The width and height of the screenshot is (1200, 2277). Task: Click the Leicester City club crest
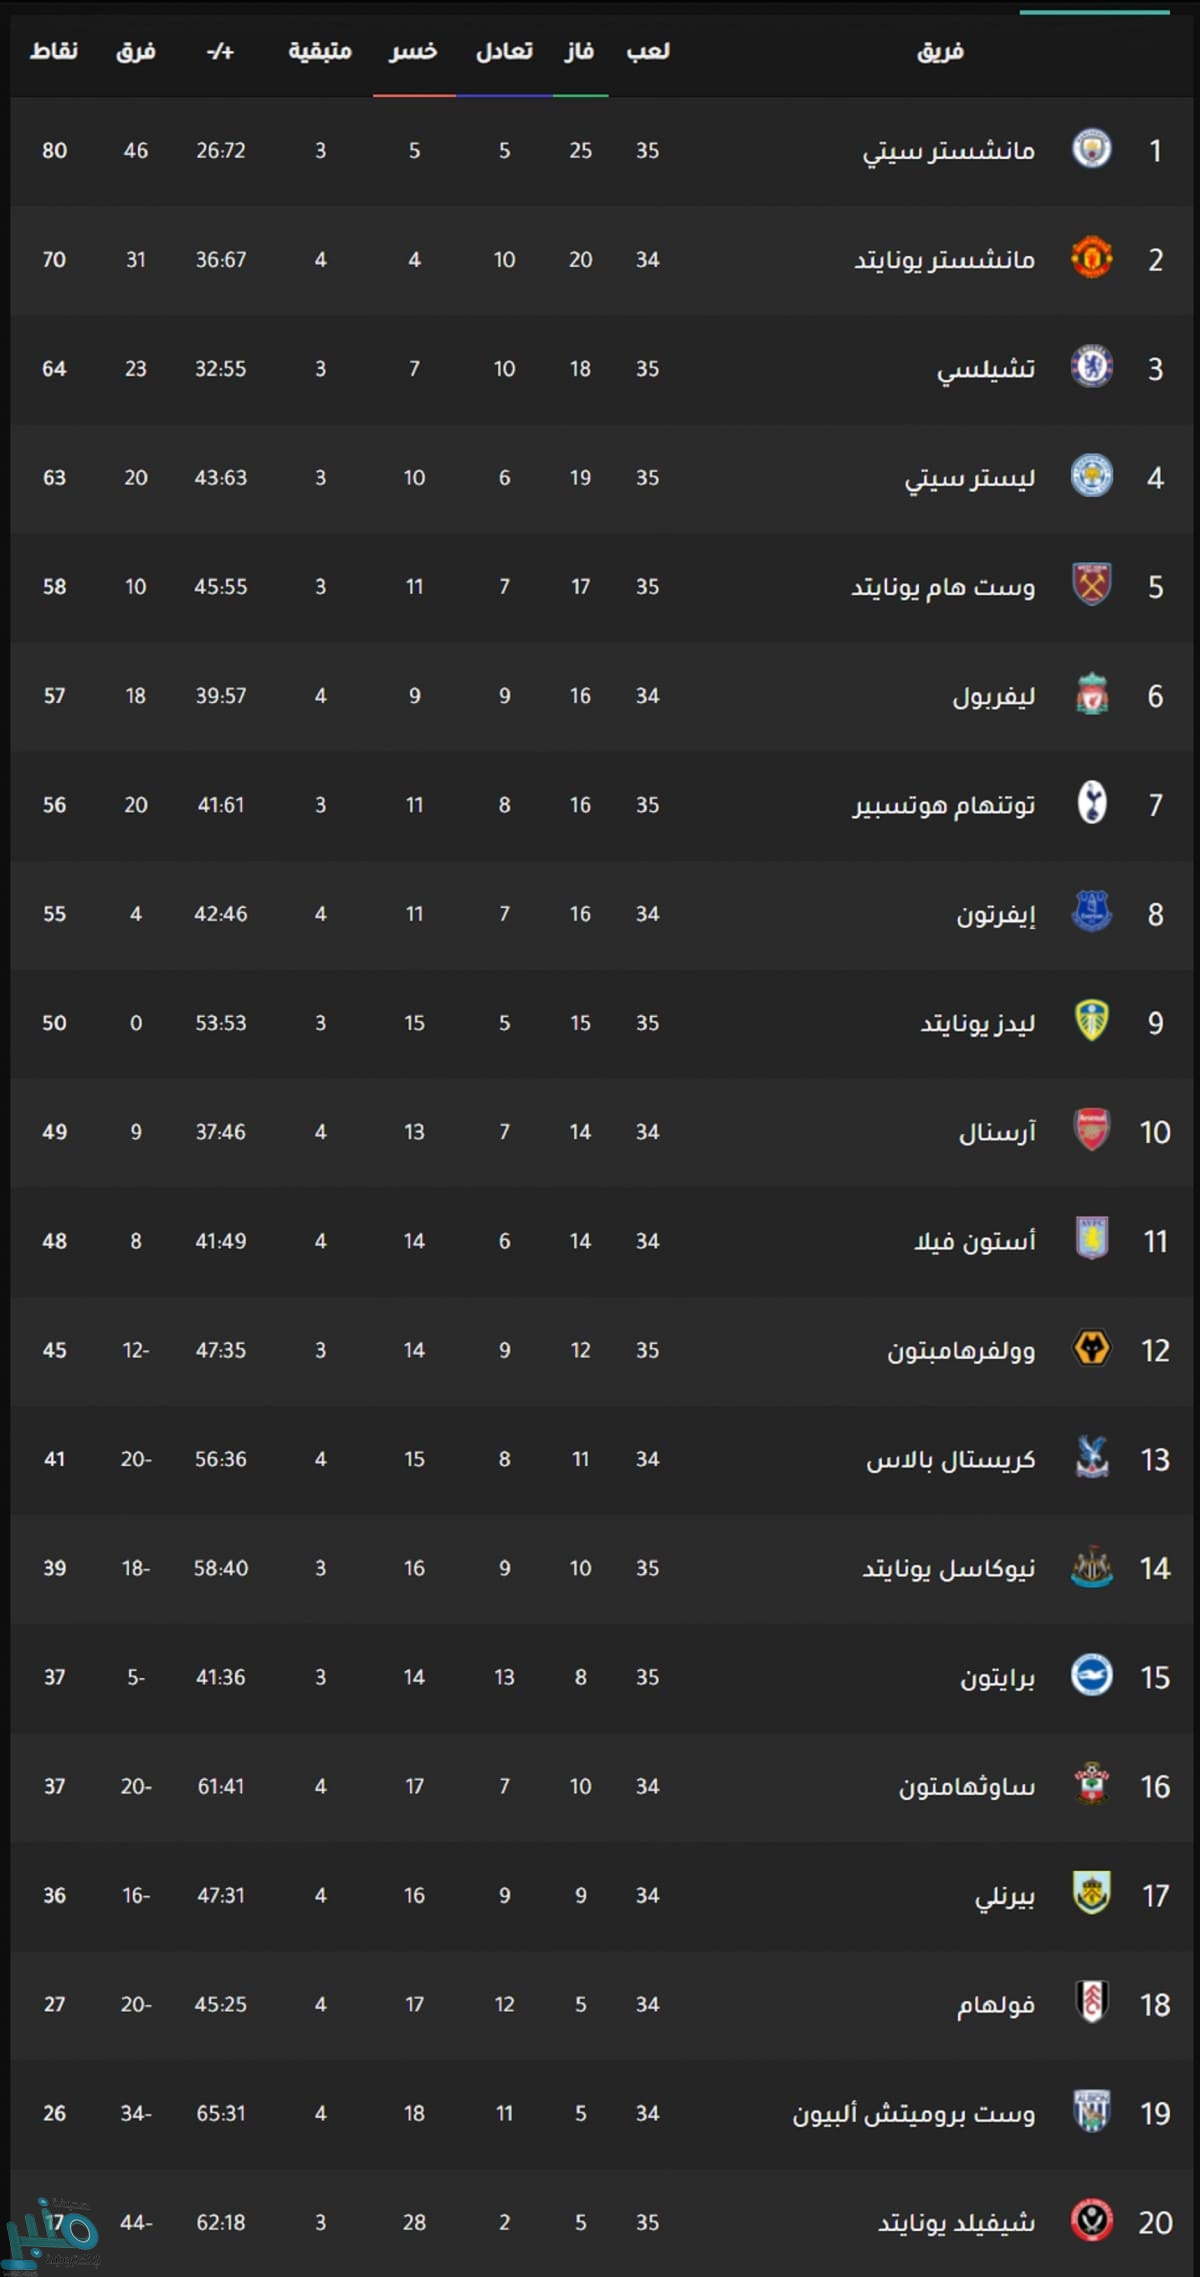pos(1091,477)
